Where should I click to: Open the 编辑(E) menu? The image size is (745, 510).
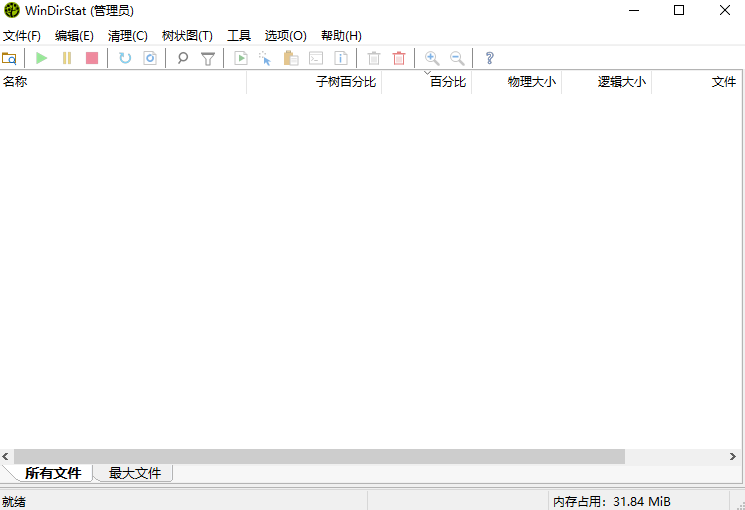coord(74,36)
